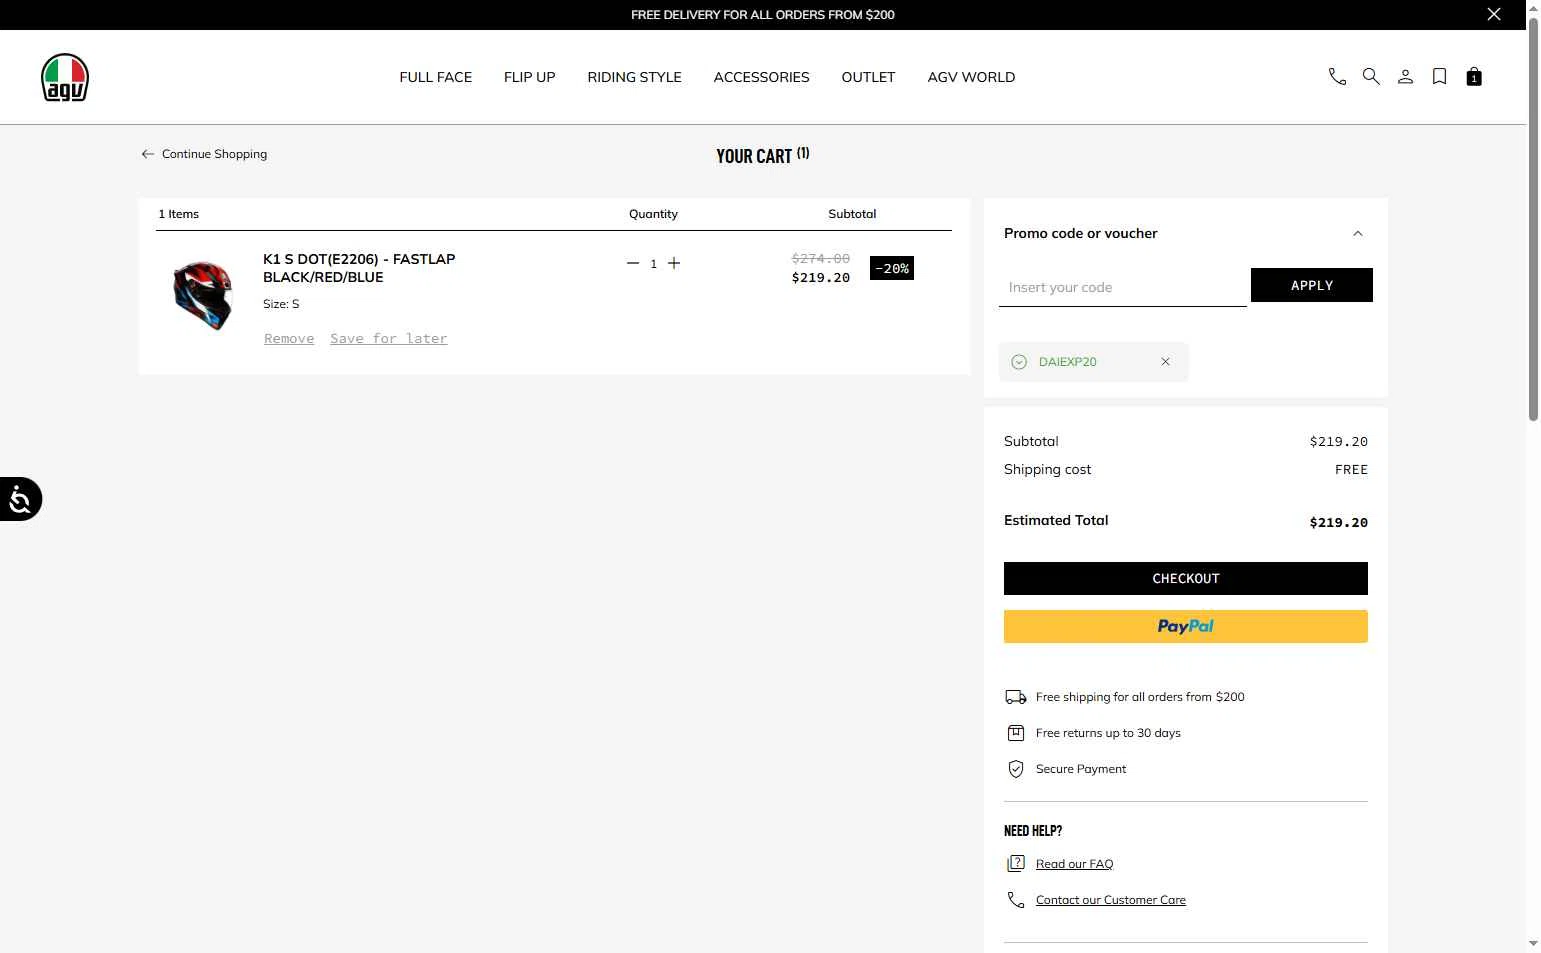Open the accessibility widget

(x=20, y=499)
